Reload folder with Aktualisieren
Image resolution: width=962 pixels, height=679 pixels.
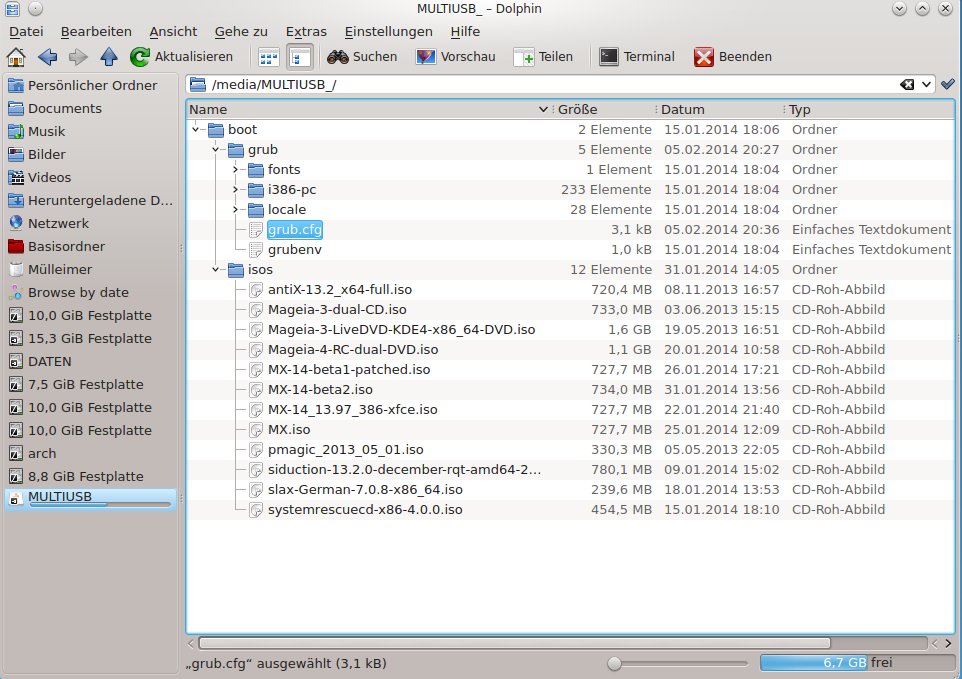point(182,57)
